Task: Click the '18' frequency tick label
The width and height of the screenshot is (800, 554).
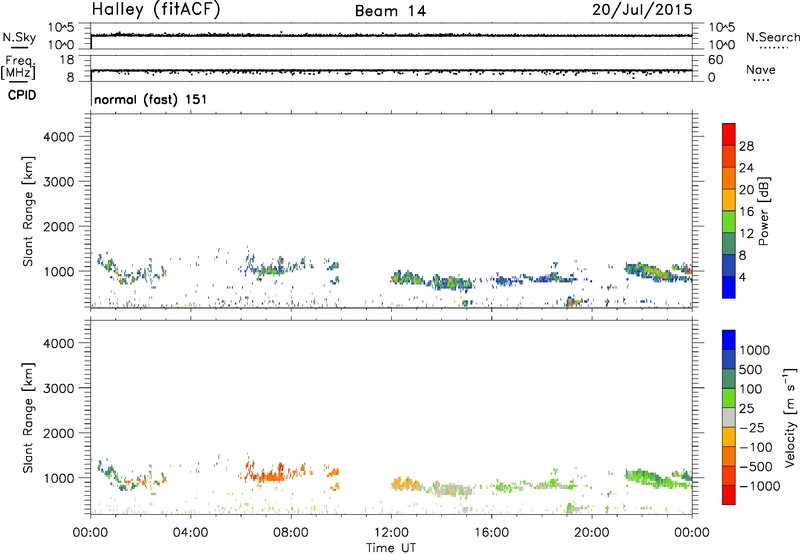Action: point(67,60)
